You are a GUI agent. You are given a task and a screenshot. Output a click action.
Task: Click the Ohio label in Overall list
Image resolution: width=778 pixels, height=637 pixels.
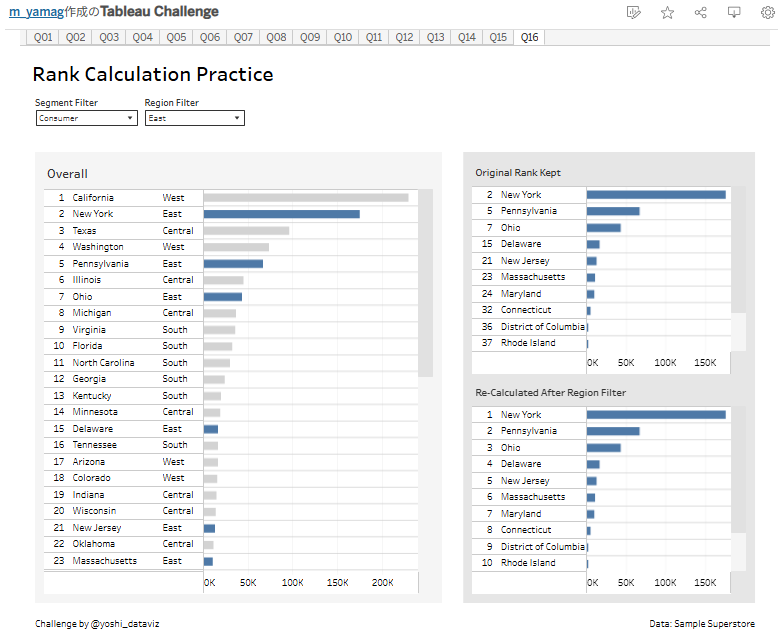[x=82, y=297]
